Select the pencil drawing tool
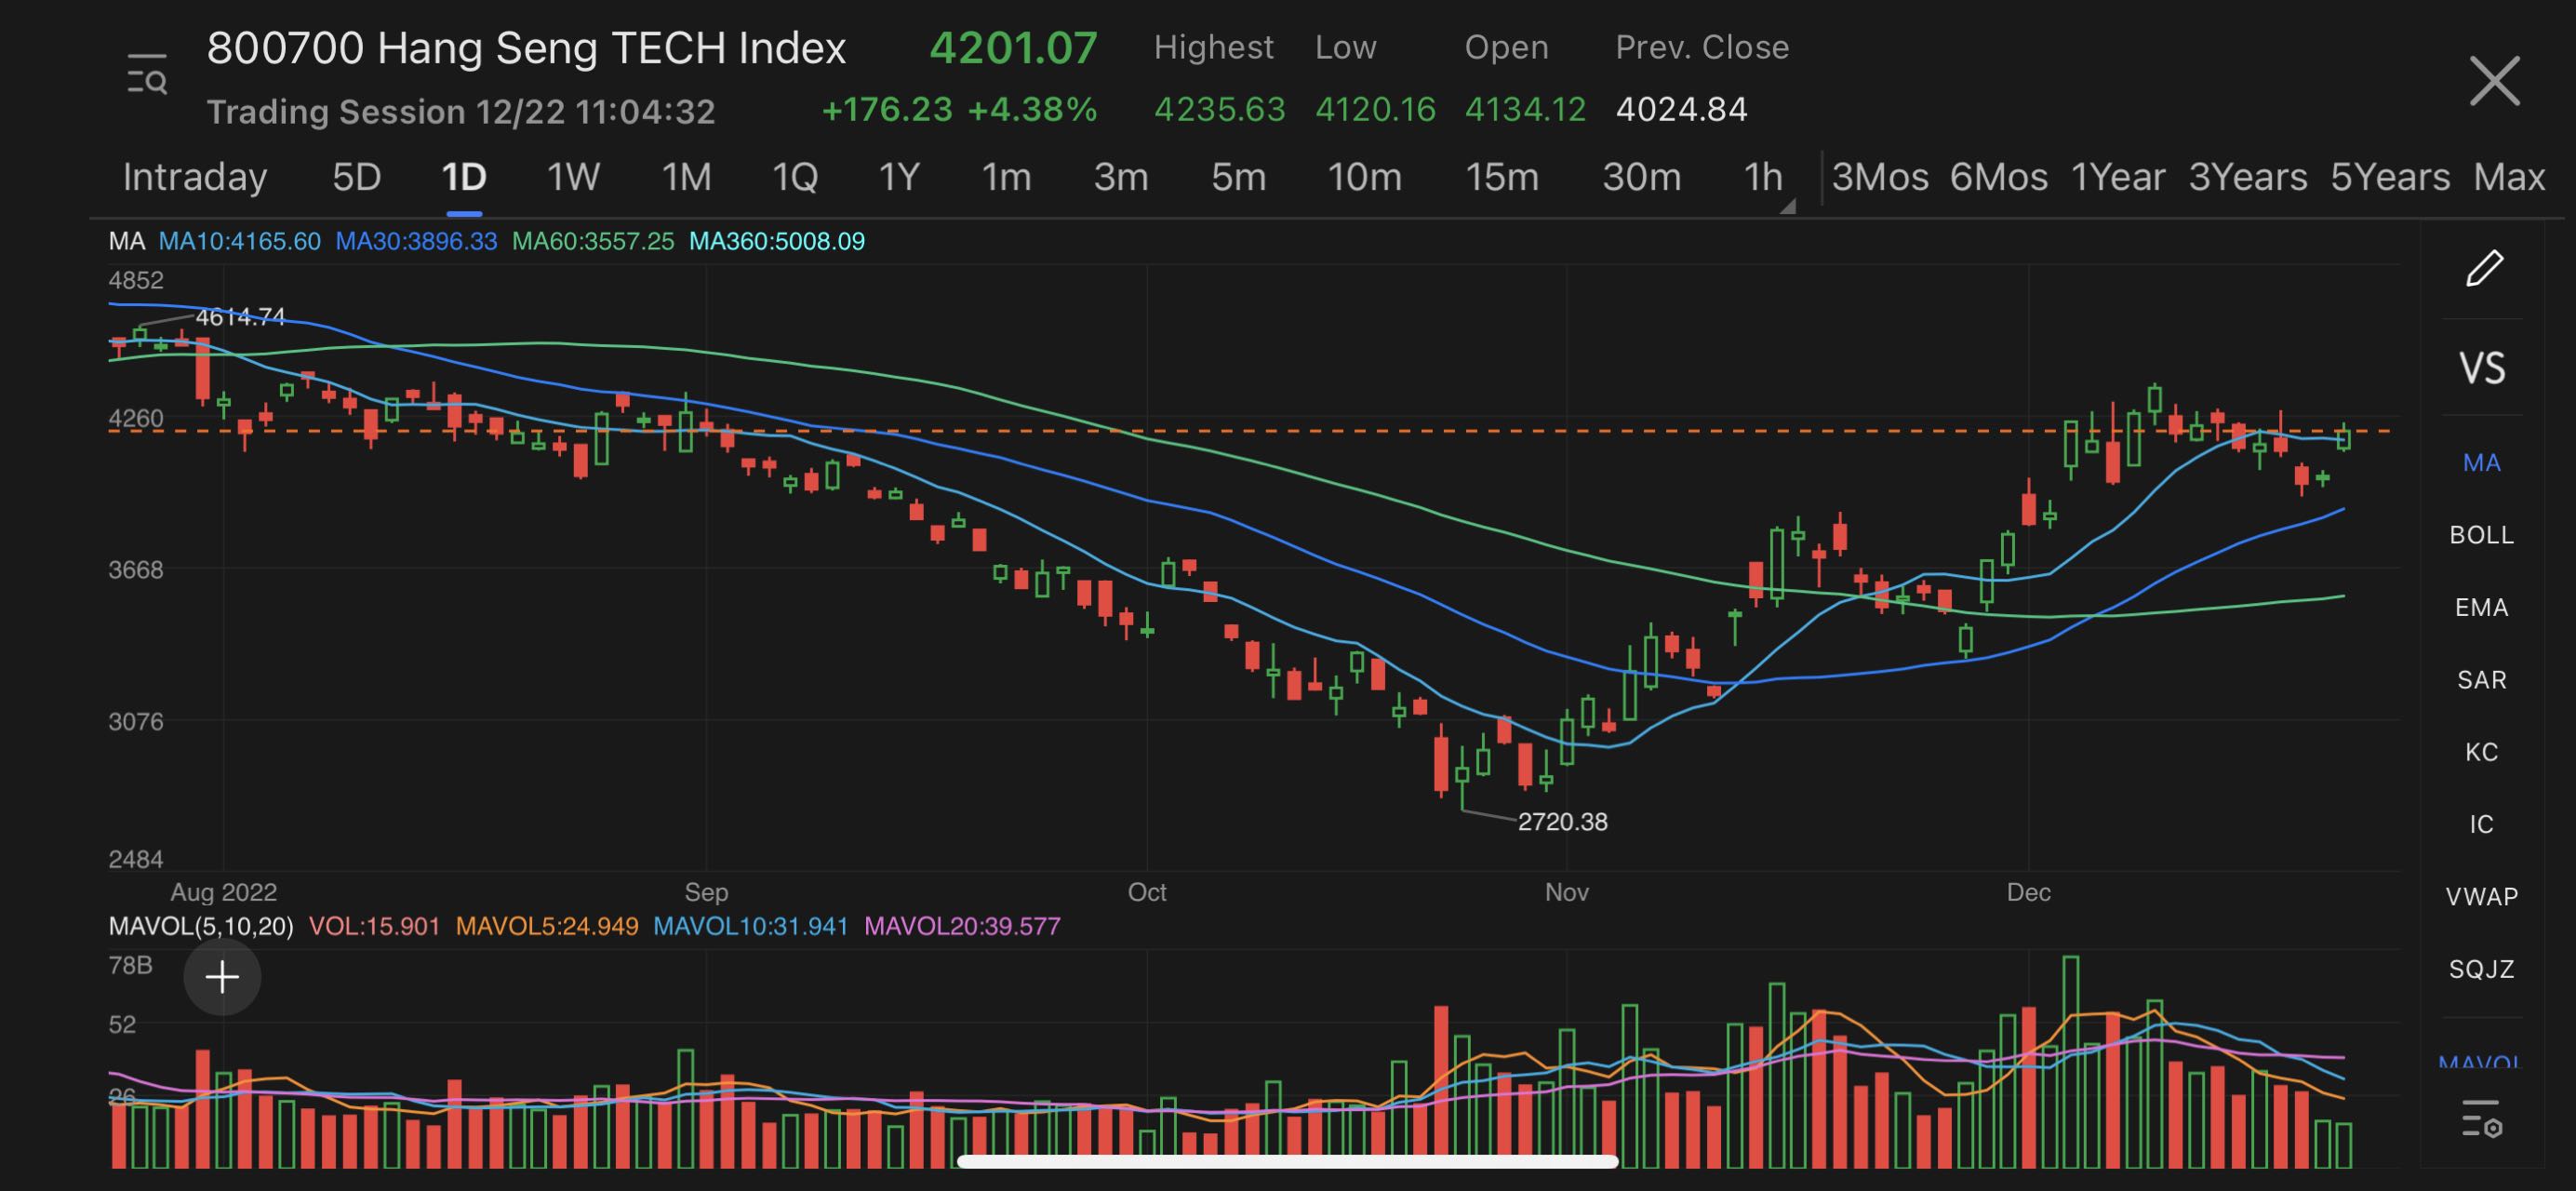This screenshot has height=1191, width=2576. coord(2483,268)
